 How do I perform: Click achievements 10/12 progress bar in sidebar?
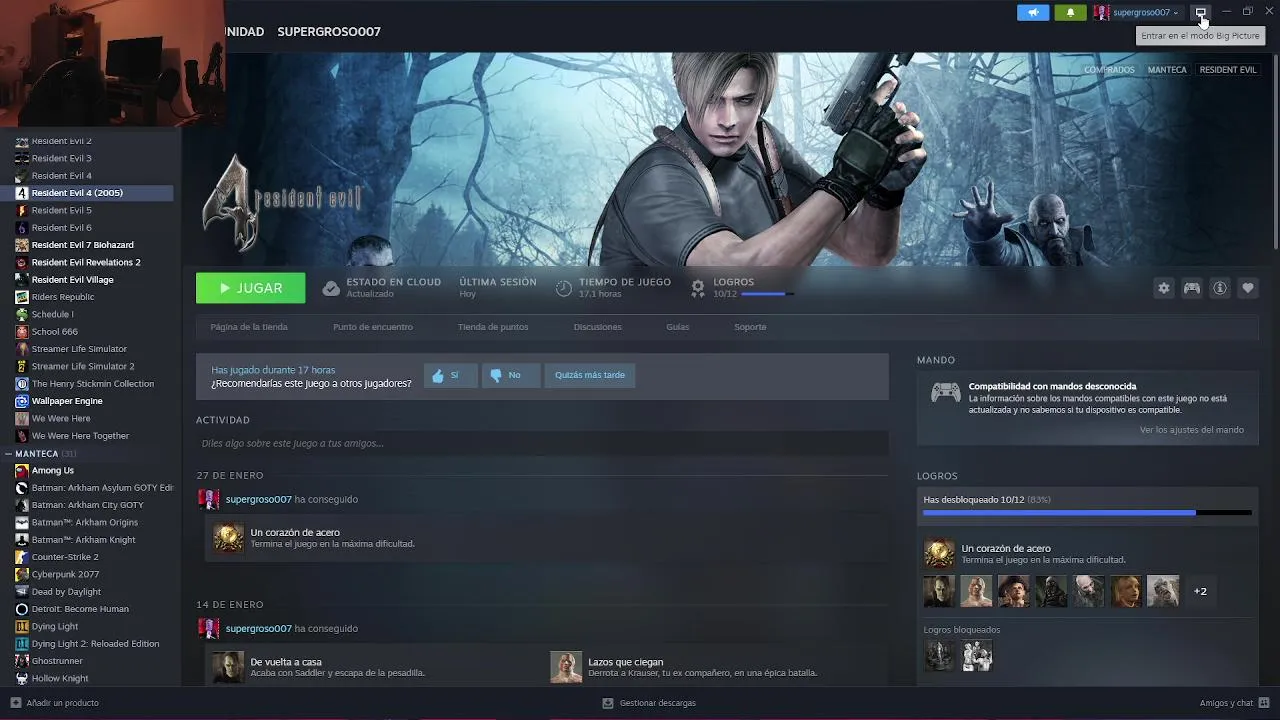1087,513
